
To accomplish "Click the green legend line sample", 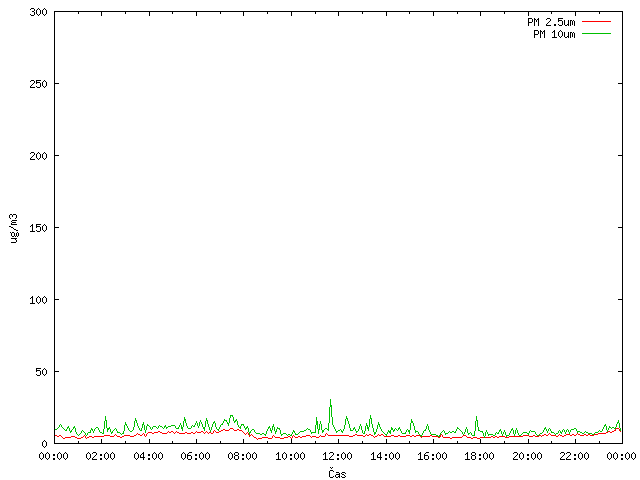I will click(x=596, y=33).
